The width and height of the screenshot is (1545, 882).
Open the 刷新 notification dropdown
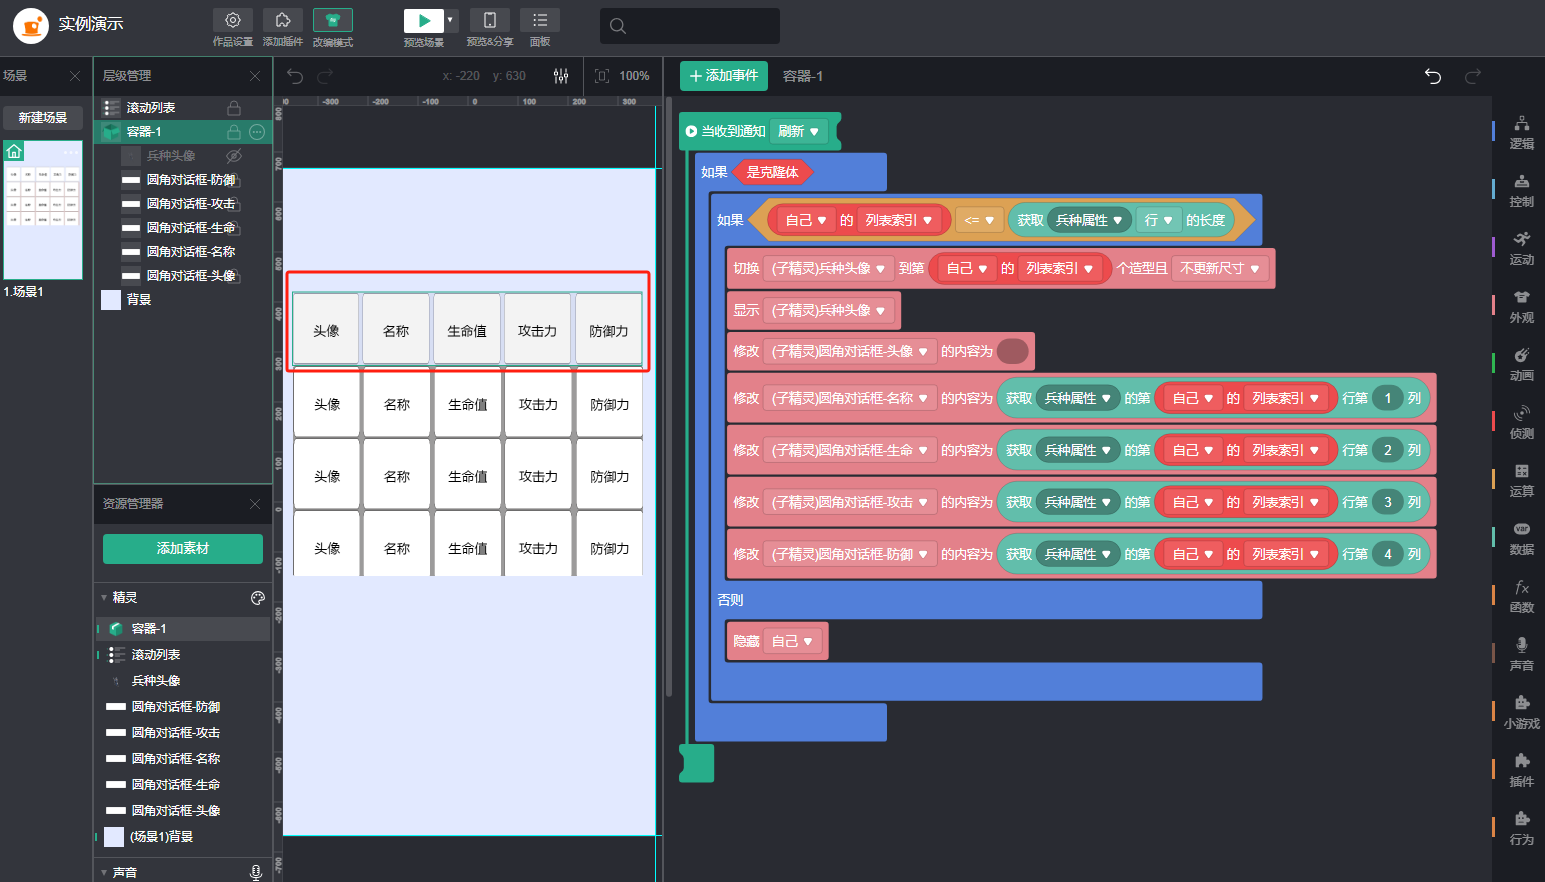point(799,132)
